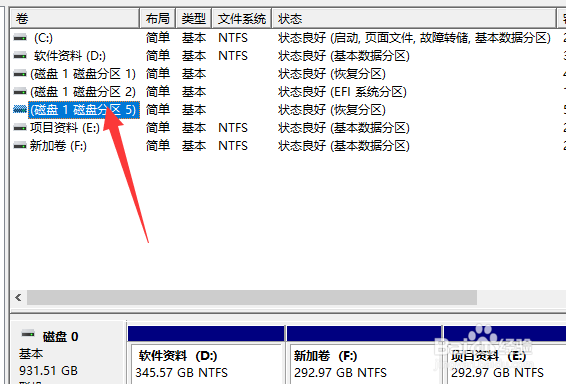Click the 磁盘 0 disk label panel
This screenshot has width=566, height=384.
coord(69,353)
